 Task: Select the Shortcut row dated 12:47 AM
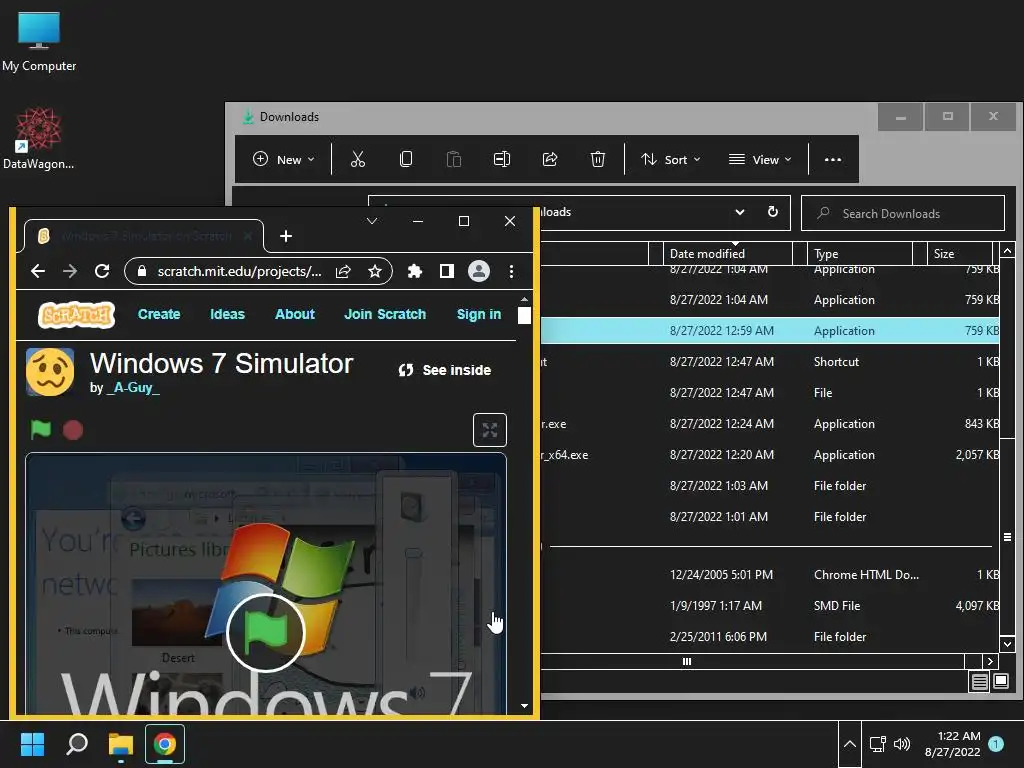(x=769, y=361)
